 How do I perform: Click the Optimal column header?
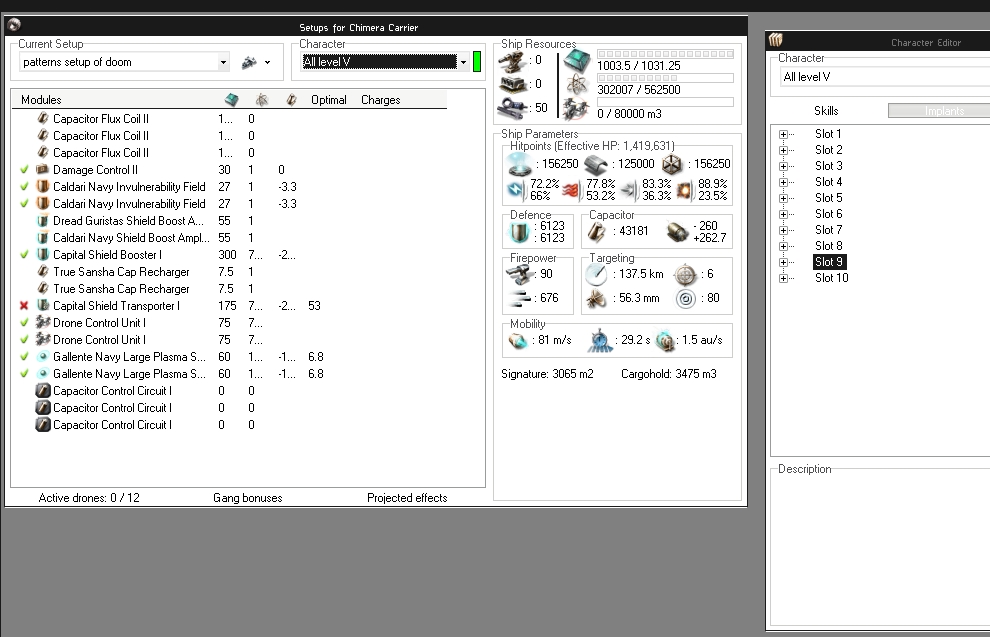(x=329, y=100)
